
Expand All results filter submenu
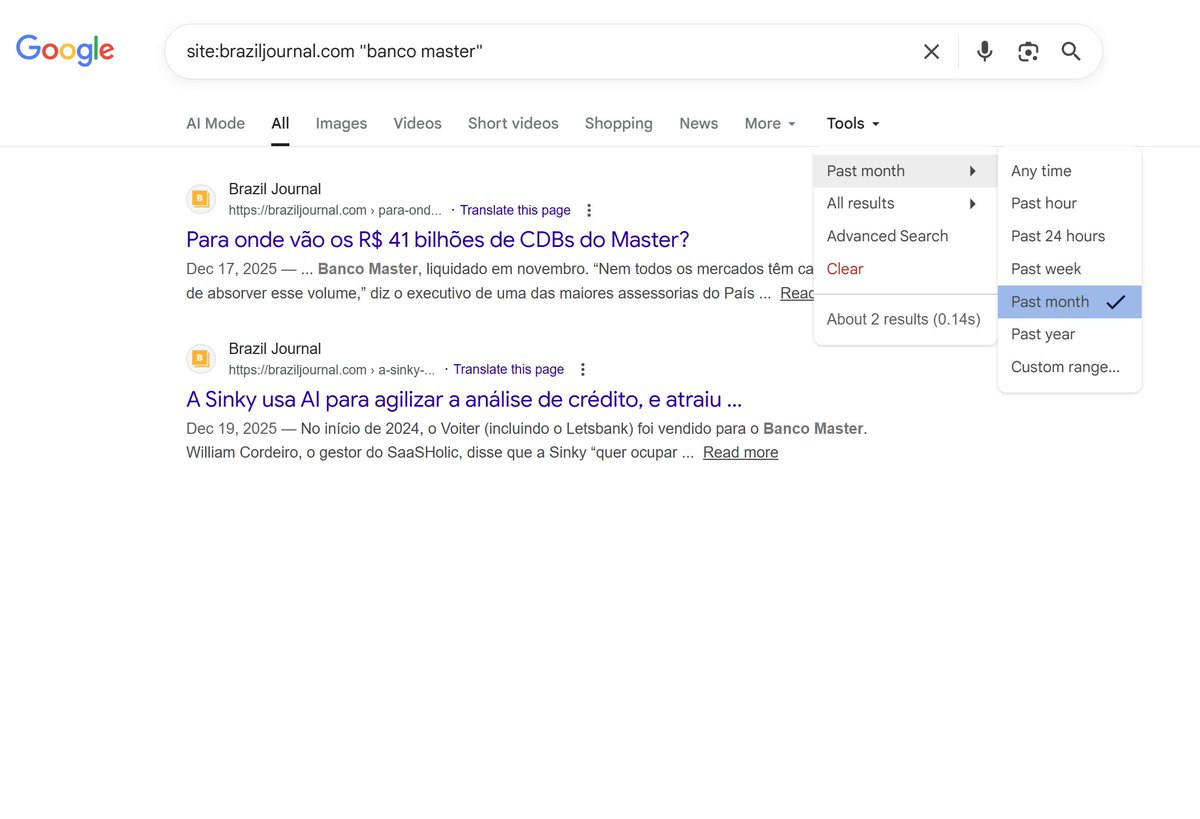[x=905, y=203]
